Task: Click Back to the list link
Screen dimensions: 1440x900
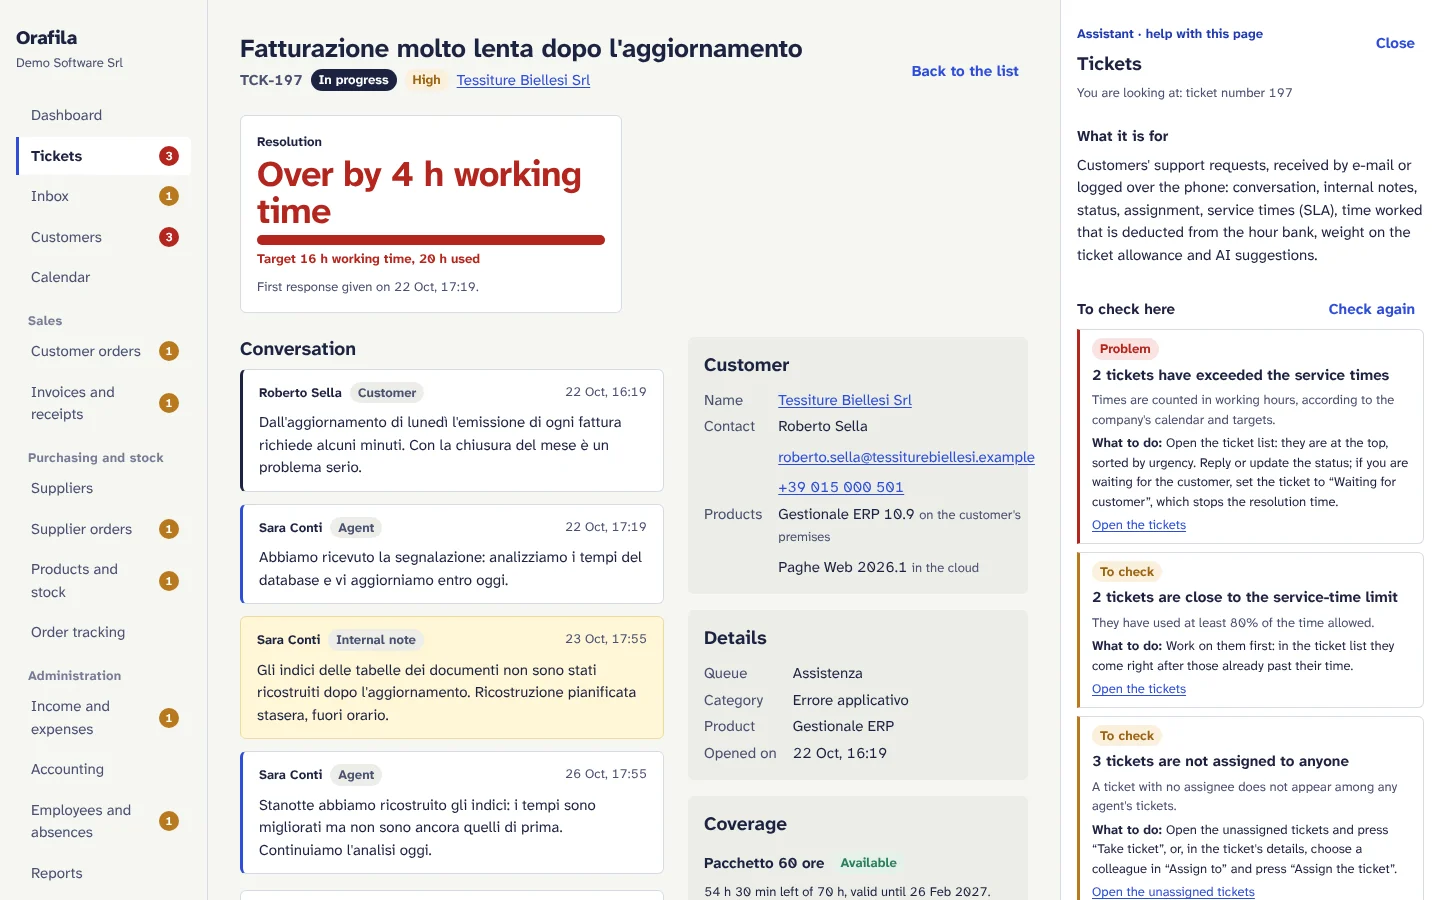Action: click(x=965, y=71)
